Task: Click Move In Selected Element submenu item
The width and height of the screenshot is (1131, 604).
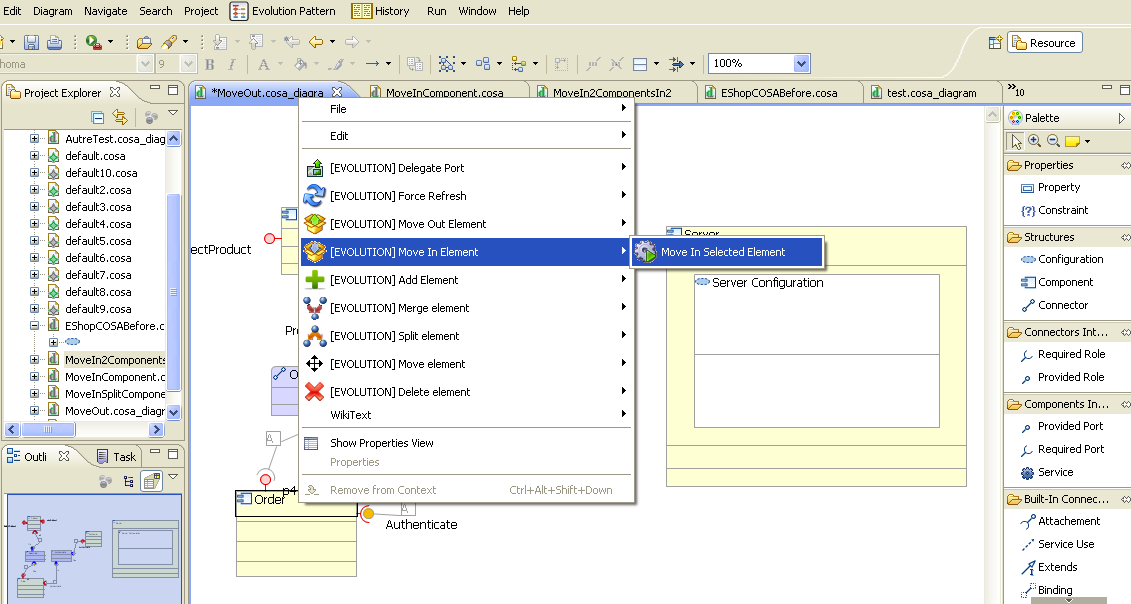Action: [723, 252]
